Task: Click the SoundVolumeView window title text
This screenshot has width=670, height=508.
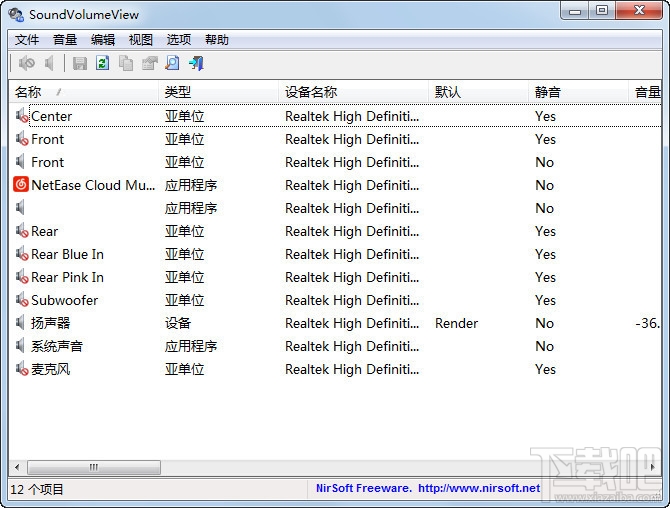Action: pos(84,15)
